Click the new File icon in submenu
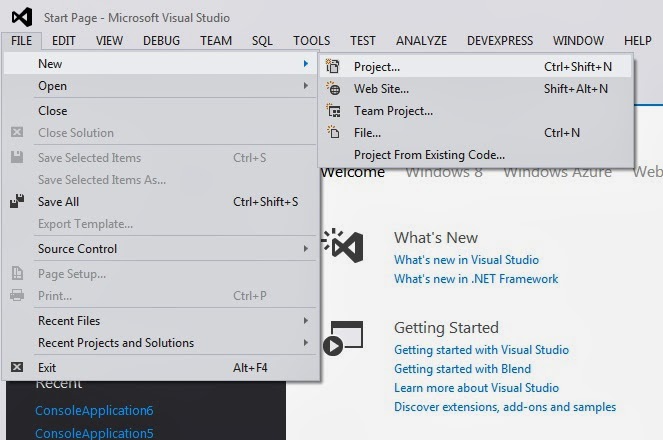 pos(334,132)
